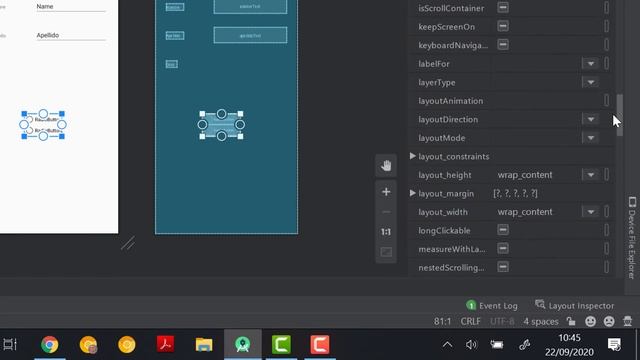Edit the layout_height wrap_content value
640x360 pixels.
pos(525,175)
